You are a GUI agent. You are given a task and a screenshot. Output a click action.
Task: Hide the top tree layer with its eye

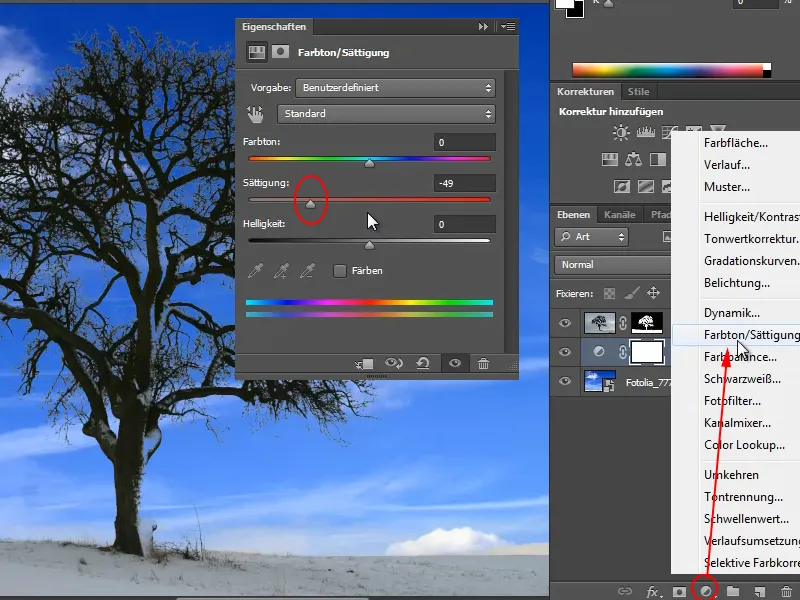pos(565,323)
